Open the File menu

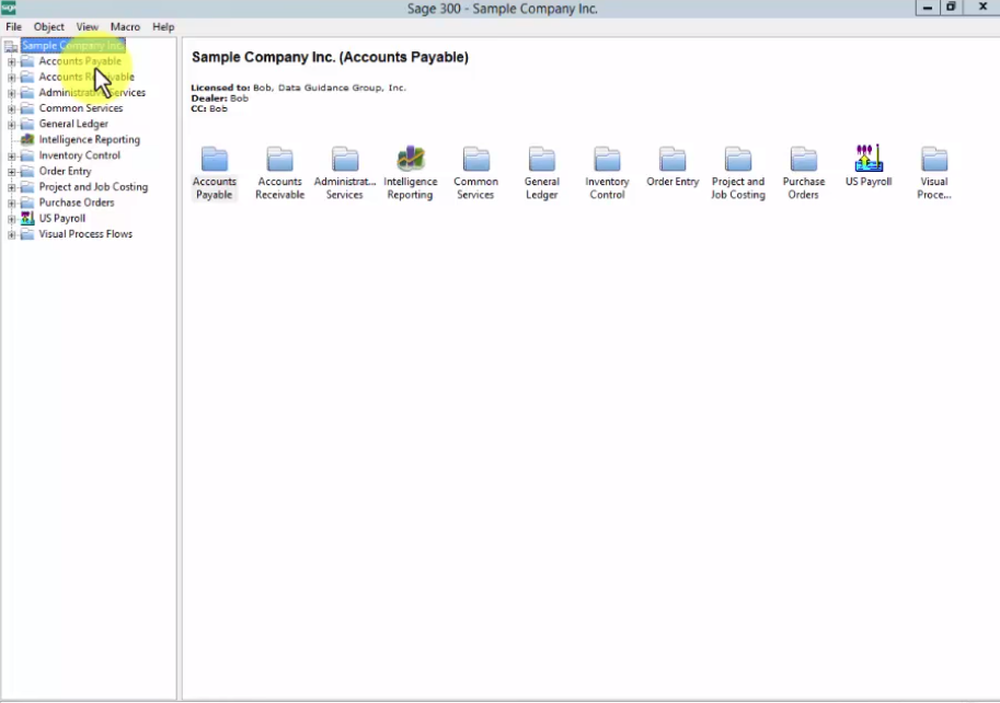coord(13,27)
